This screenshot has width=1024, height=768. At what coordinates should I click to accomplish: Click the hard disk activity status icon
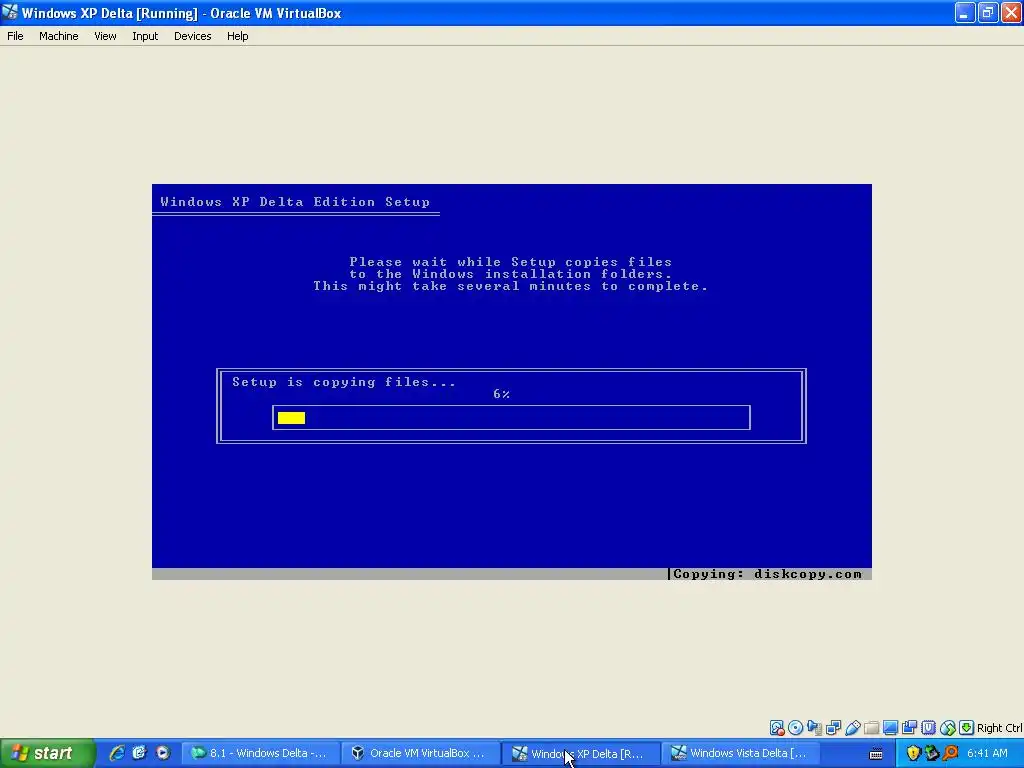776,728
